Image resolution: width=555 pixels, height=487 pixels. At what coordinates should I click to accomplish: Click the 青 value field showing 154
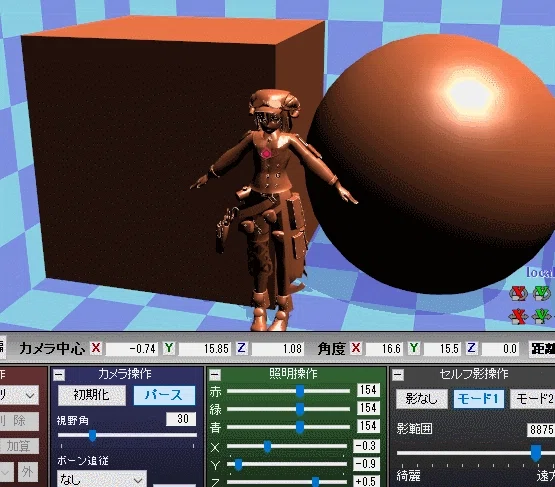click(368, 426)
